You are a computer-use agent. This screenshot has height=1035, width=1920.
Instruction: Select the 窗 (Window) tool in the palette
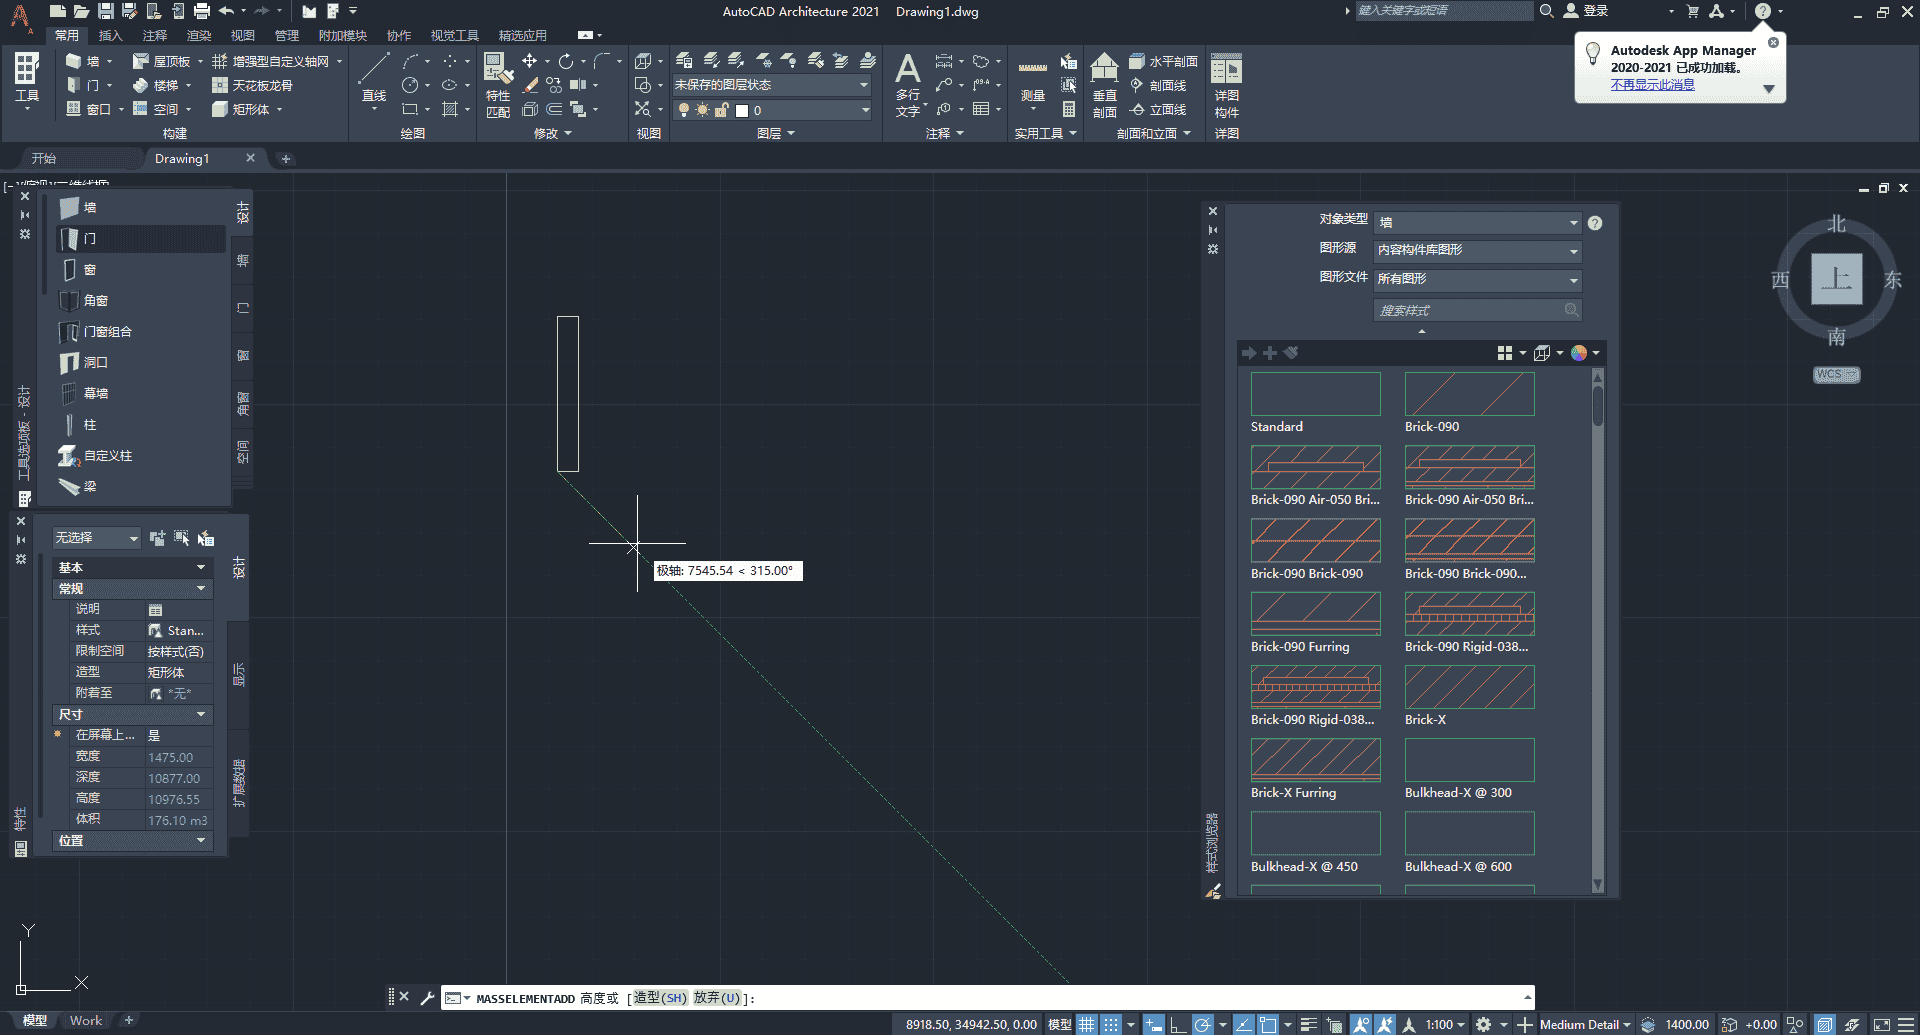click(x=89, y=269)
